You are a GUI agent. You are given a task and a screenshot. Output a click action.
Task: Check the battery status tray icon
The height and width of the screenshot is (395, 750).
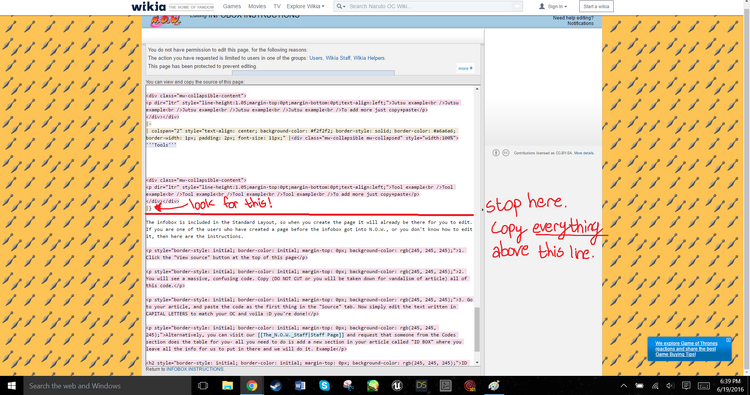tap(640, 386)
